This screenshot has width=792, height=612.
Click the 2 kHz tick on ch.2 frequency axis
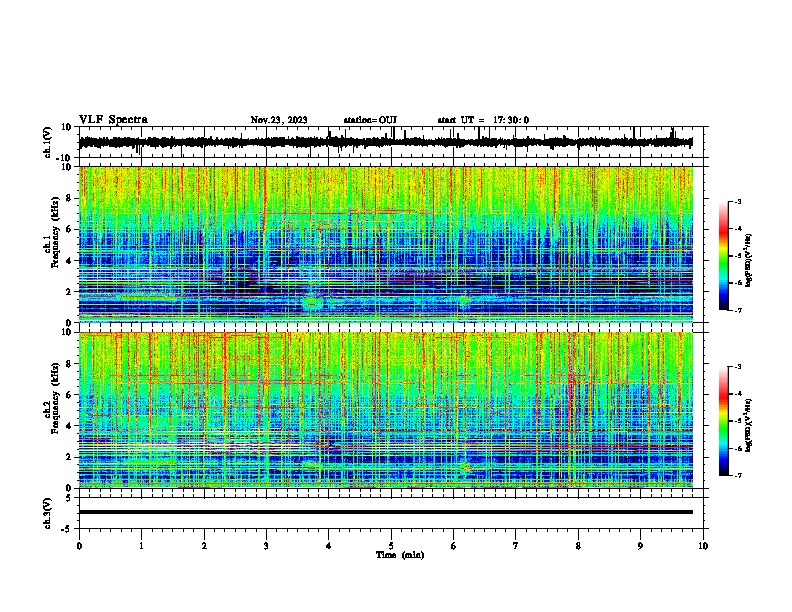[x=69, y=457]
